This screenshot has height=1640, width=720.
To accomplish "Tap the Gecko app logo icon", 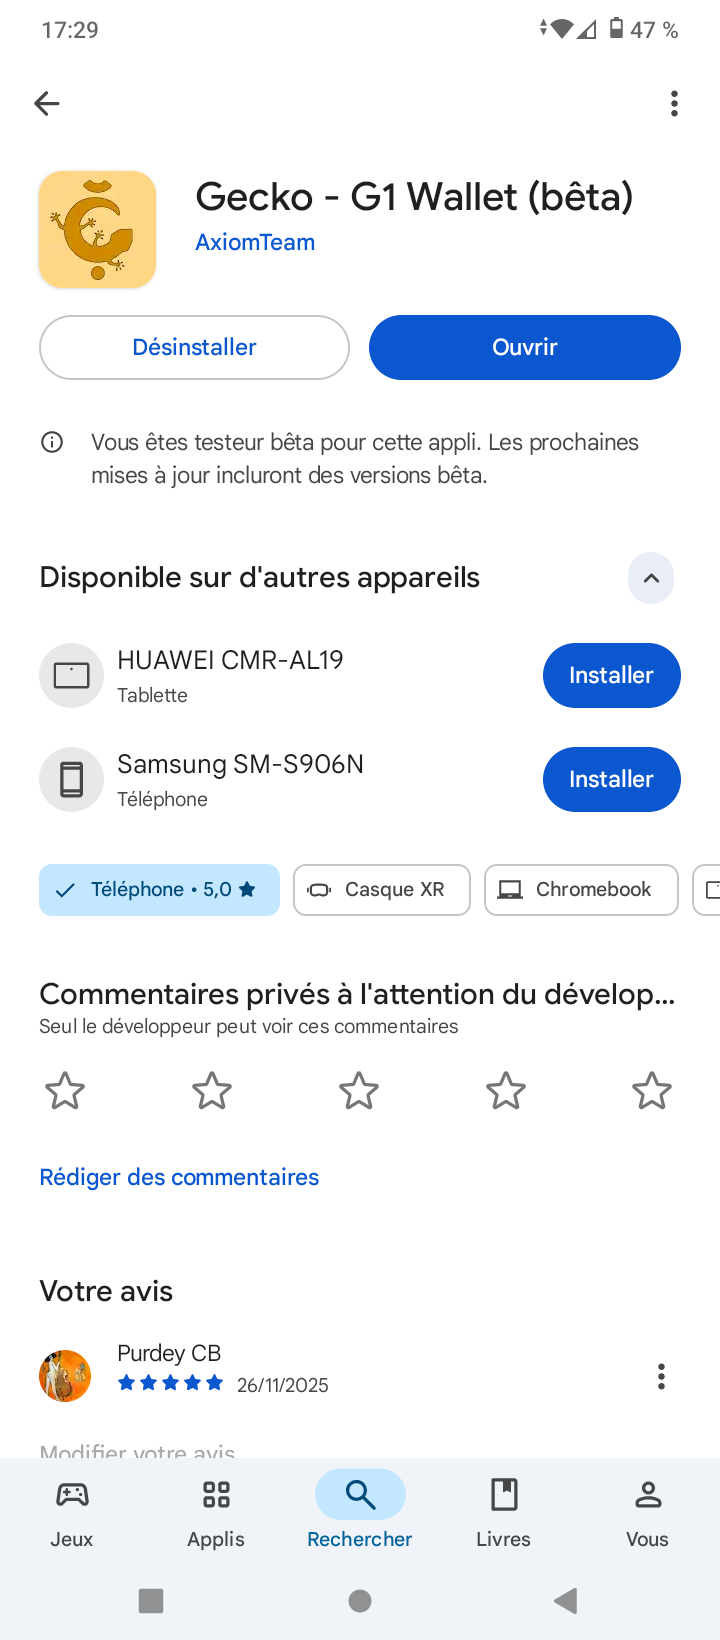I will [x=97, y=229].
